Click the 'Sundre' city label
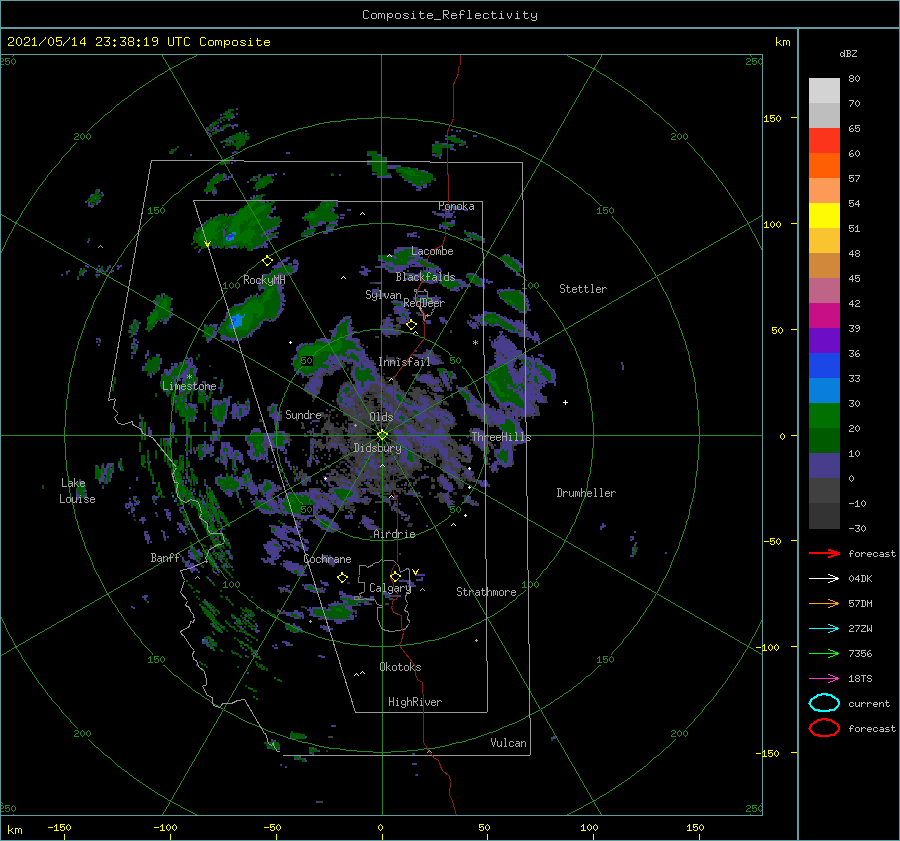Viewport: 900px width, 841px height. (304, 414)
